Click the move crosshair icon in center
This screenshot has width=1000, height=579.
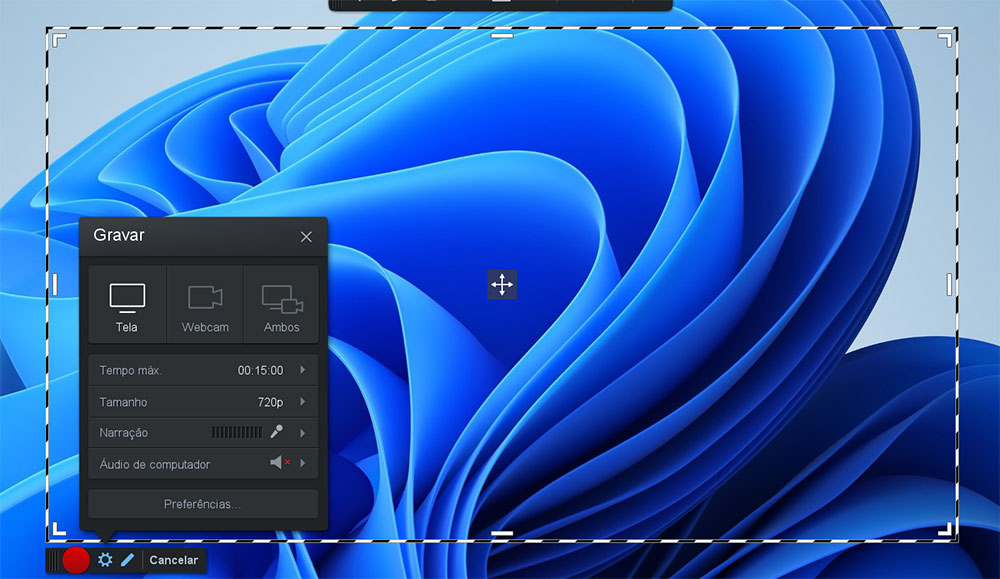click(x=502, y=284)
